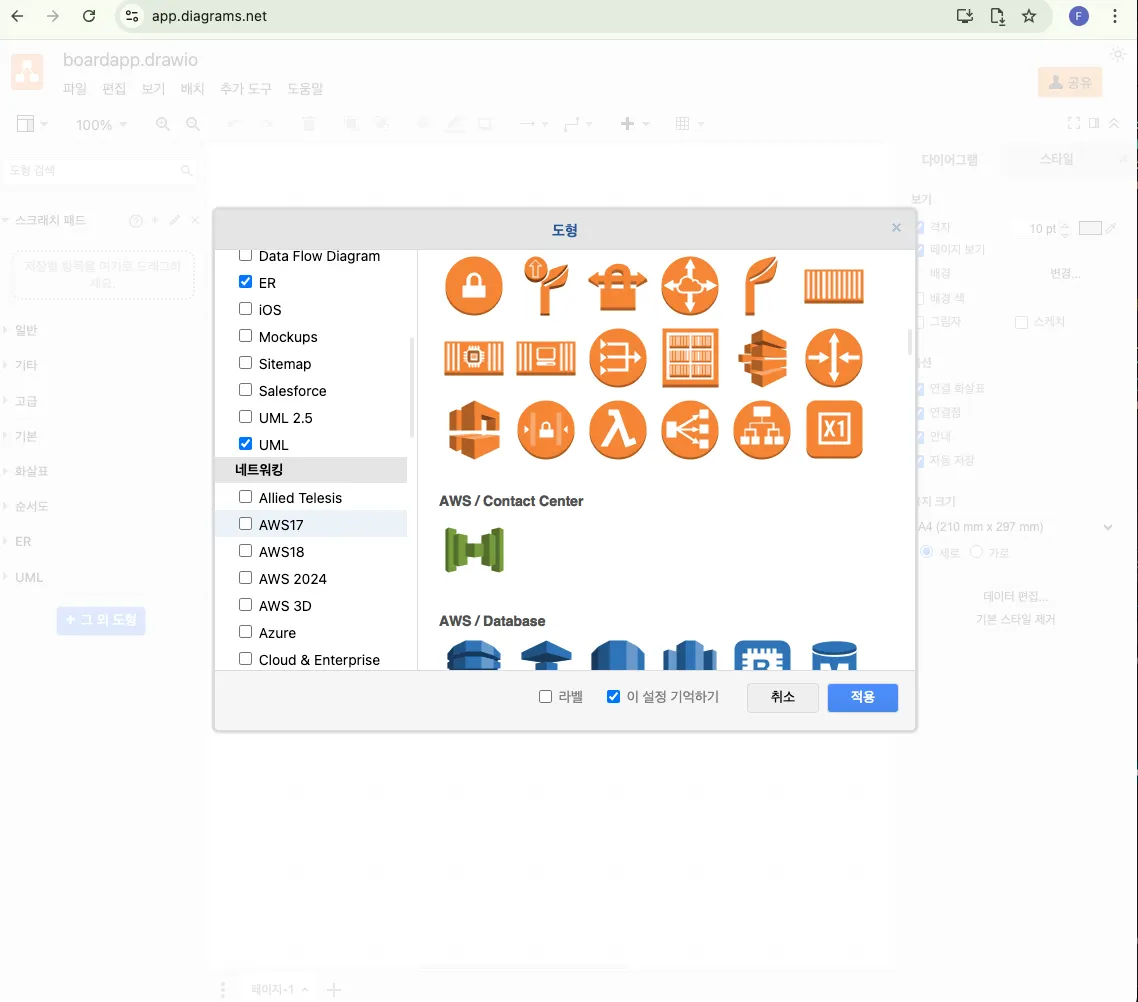Select the container icon with monitor symbol
Image resolution: width=1138 pixels, height=1002 pixels.
pos(546,358)
